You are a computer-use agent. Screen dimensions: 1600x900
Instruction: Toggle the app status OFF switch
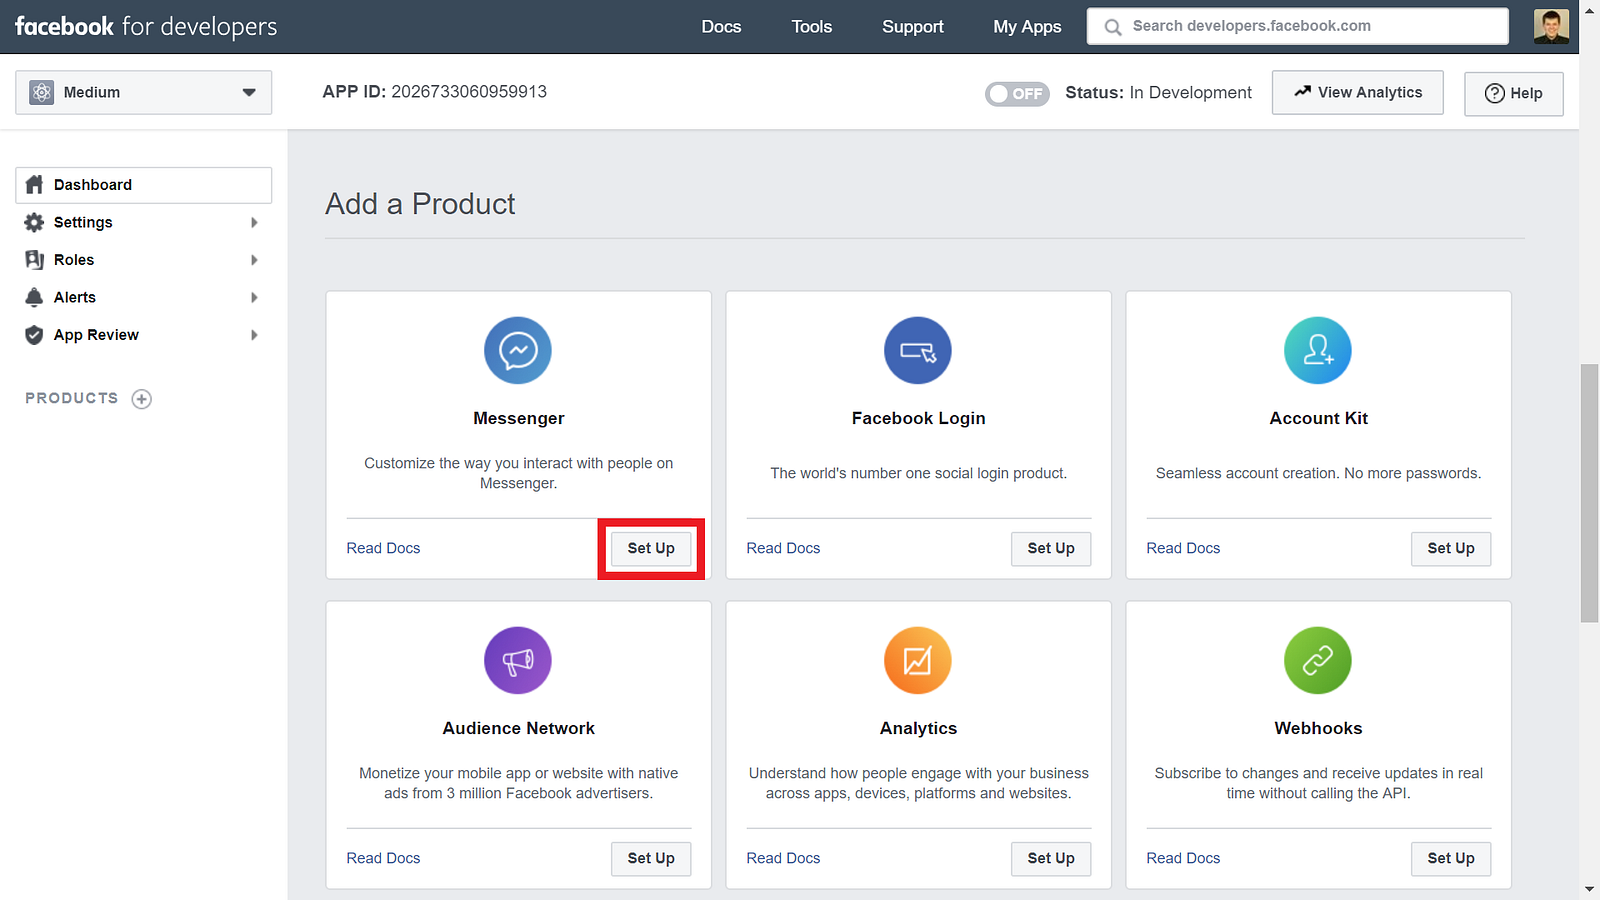1017,94
